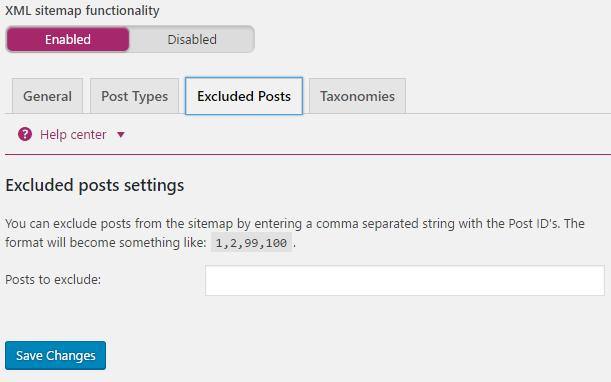Switch XML sitemap functionality to Disabled
Screen dimensions: 611x382
[x=192, y=39]
